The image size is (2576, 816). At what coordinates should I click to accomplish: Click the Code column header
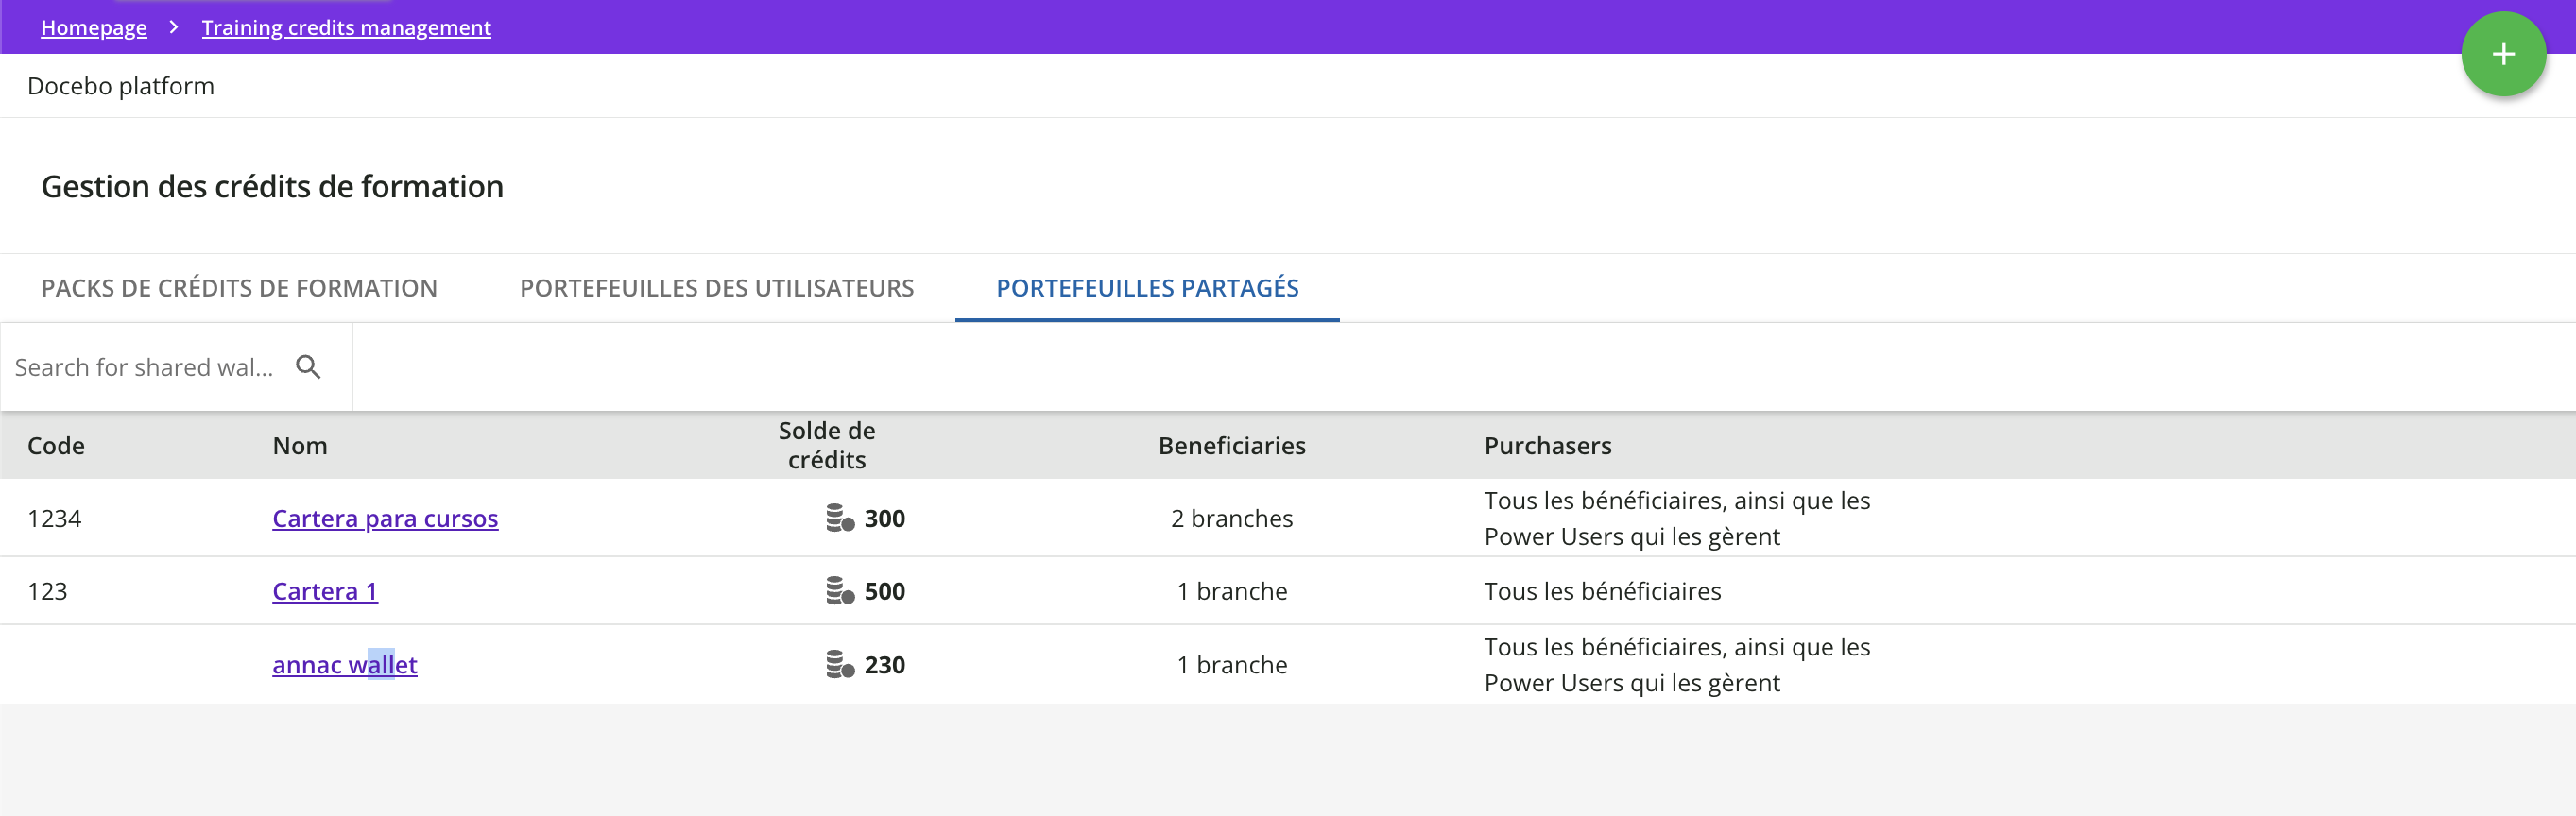56,445
